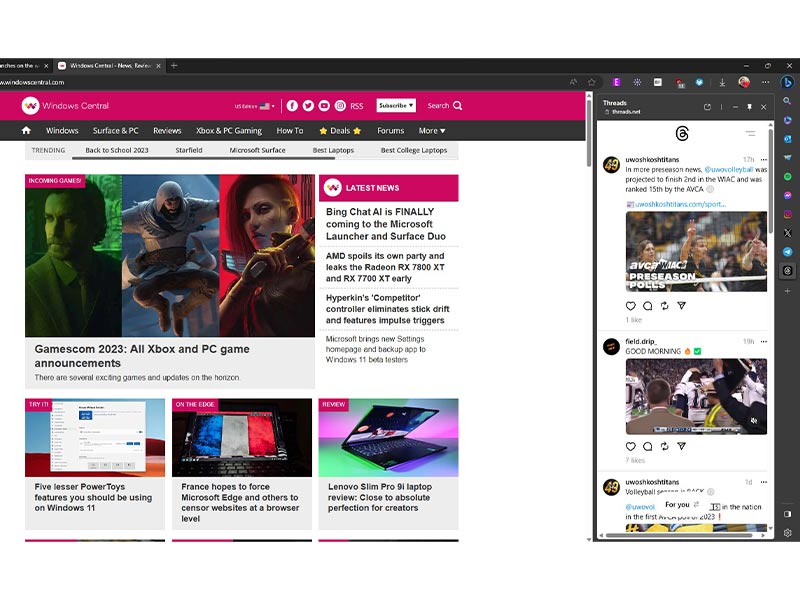The height and width of the screenshot is (600, 800).
Task: Open Forums navigation link
Action: (390, 131)
